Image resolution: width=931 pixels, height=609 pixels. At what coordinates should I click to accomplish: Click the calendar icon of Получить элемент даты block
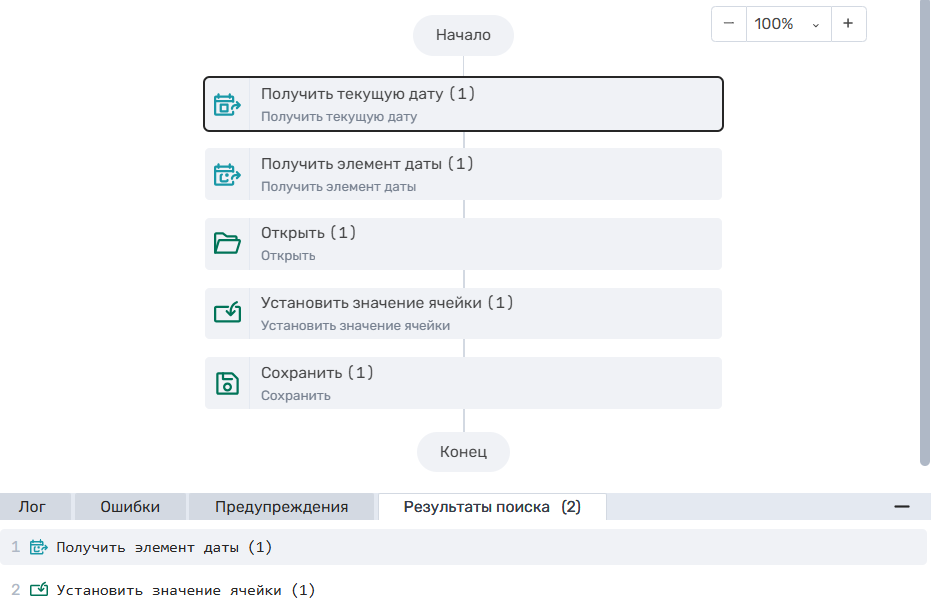tap(228, 174)
